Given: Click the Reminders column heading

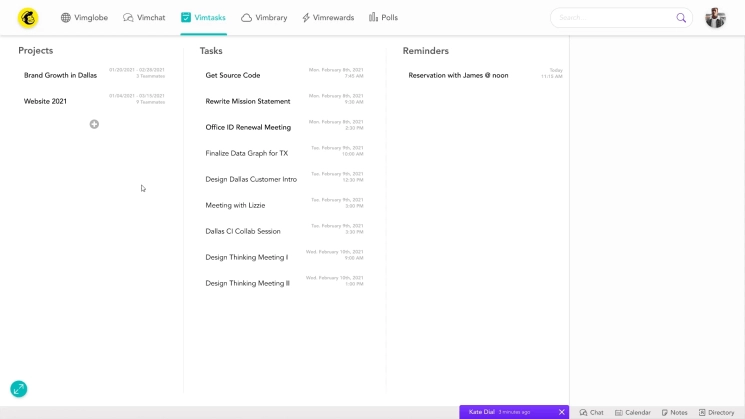Looking at the screenshot, I should point(426,50).
